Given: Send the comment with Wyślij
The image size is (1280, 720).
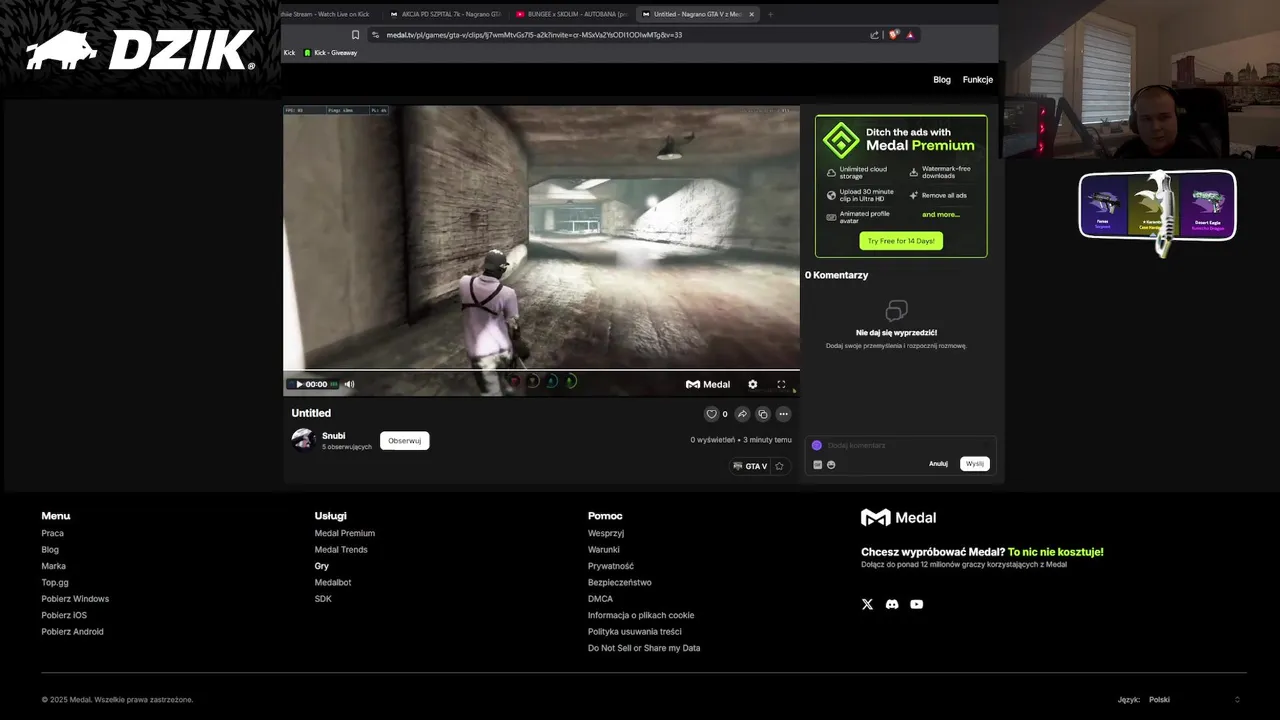Looking at the screenshot, I should (975, 464).
